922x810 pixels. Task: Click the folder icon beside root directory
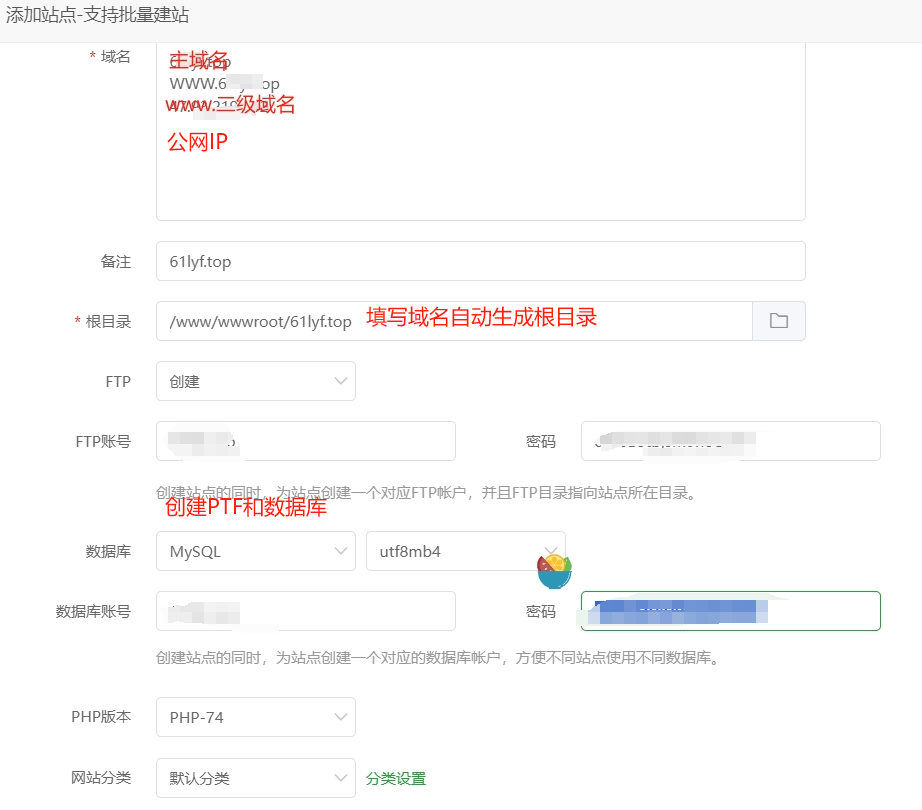(778, 321)
